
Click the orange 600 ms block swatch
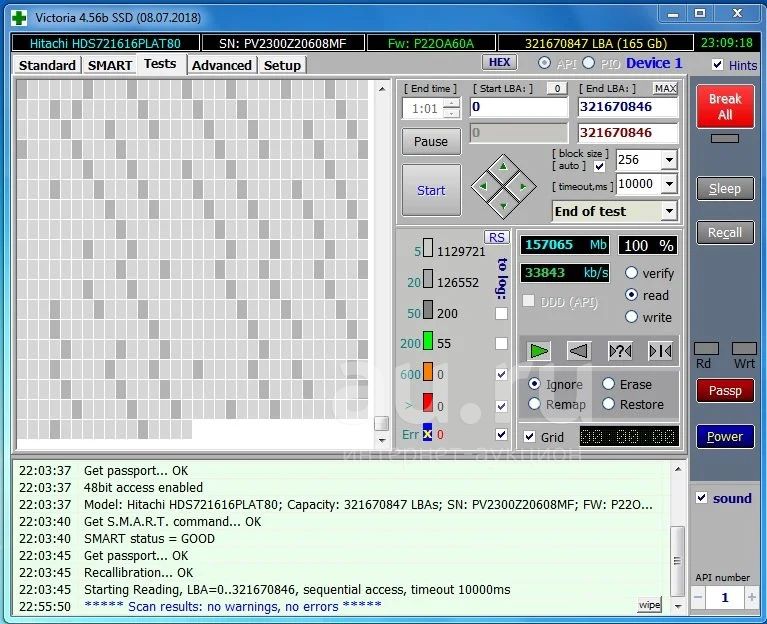coord(428,371)
